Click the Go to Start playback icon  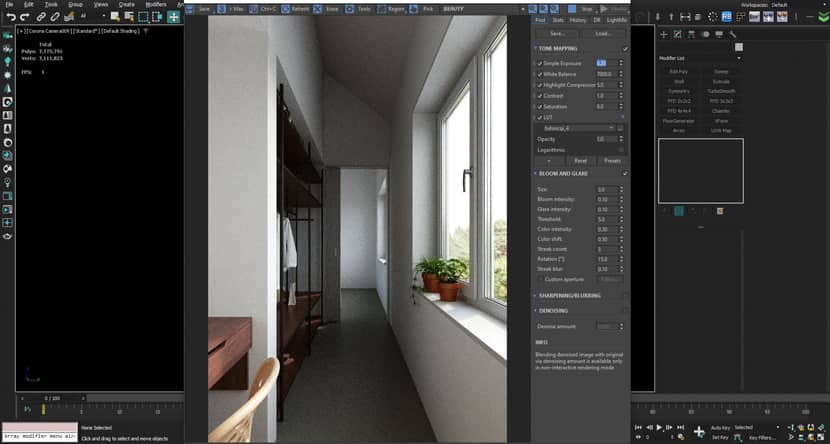point(639,427)
